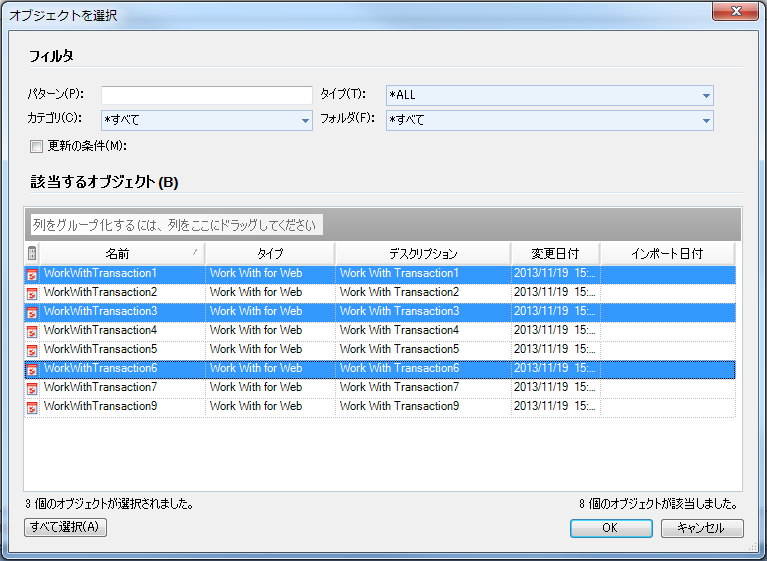Sort by the 変更日付 column header

pos(554,253)
